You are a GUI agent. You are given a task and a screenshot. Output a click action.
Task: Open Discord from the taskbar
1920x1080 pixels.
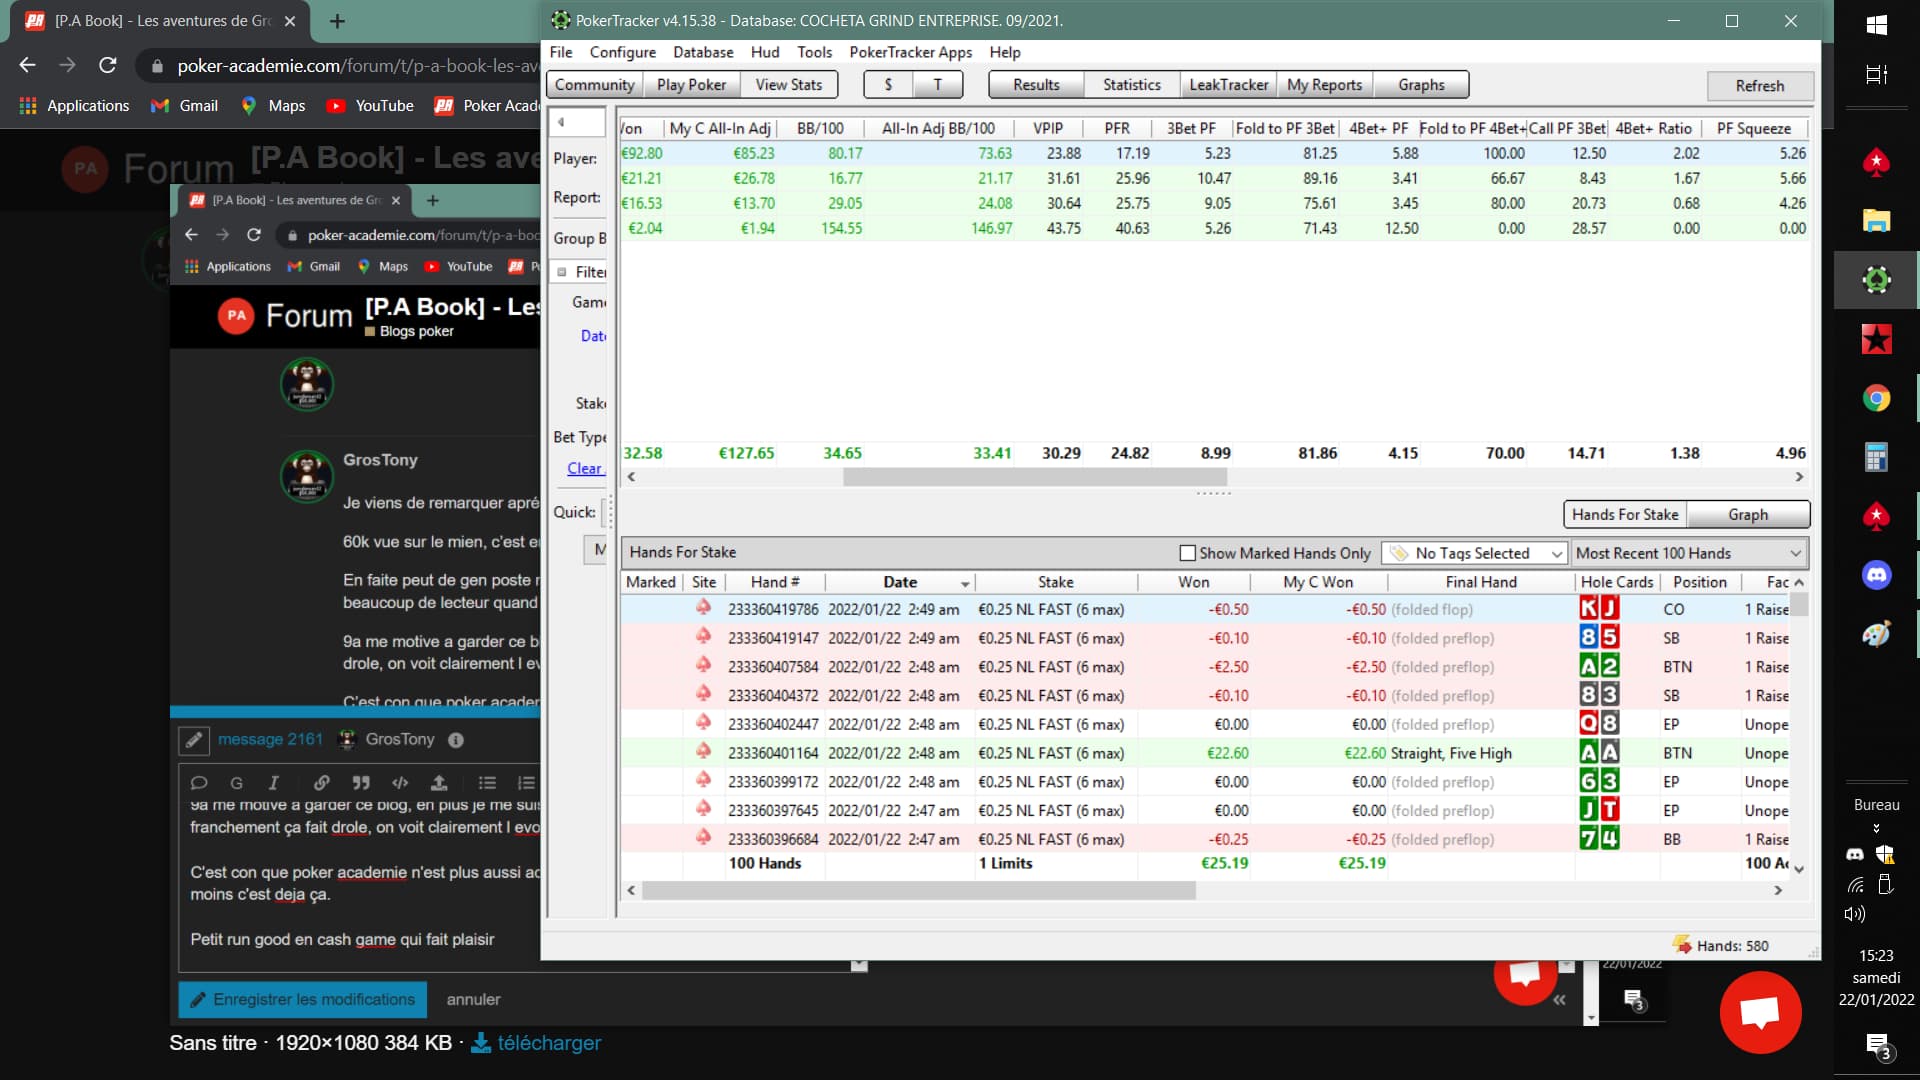click(1876, 575)
